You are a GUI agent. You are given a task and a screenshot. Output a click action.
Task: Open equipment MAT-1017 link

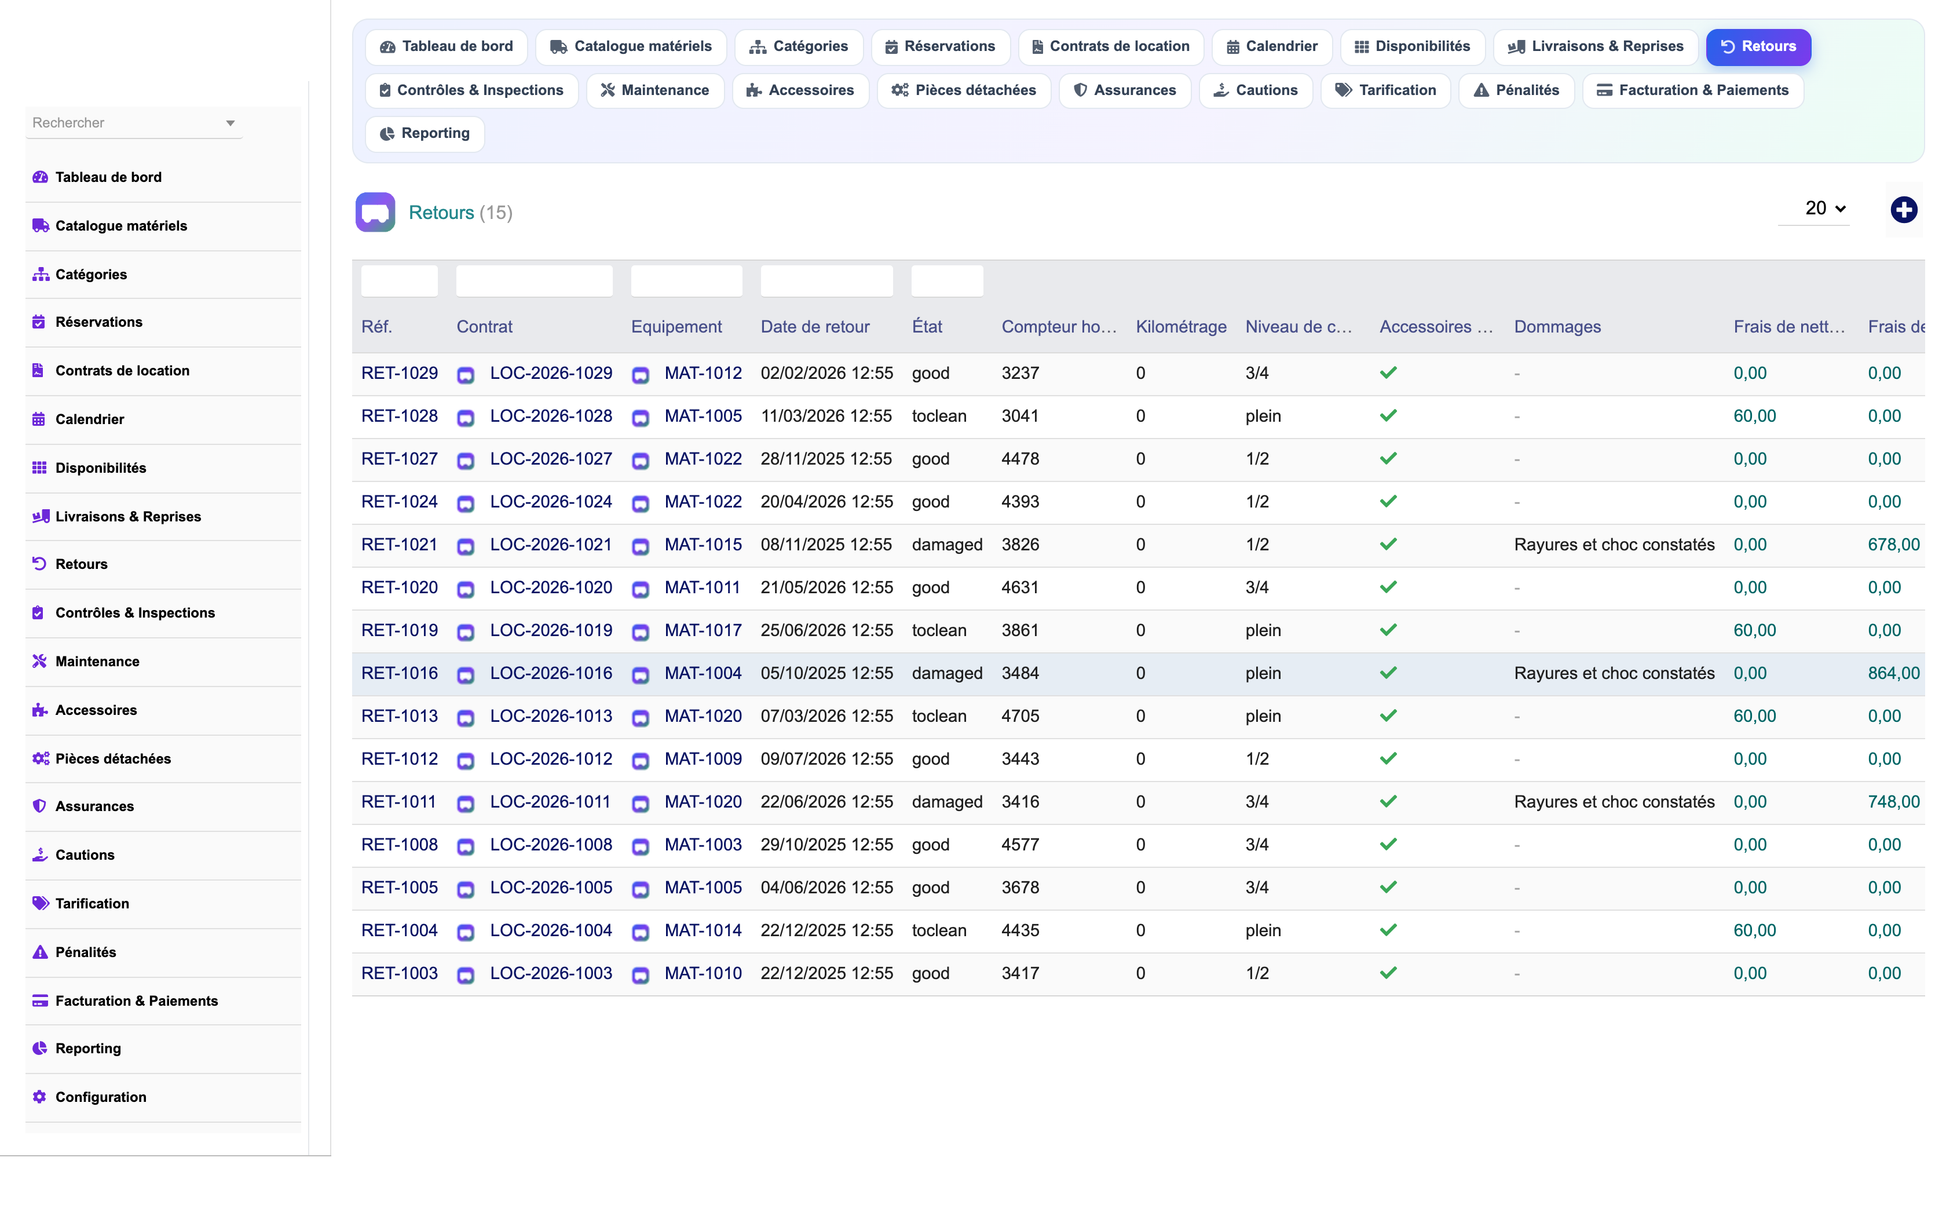point(703,631)
